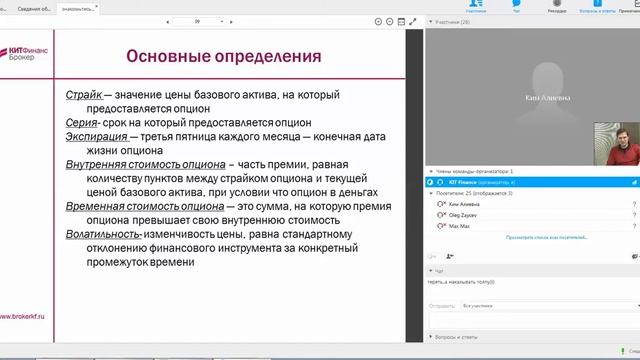This screenshot has width=640, height=360.
Task: Open the Вопросы и ответы toolbar icon
Action: click(597, 6)
